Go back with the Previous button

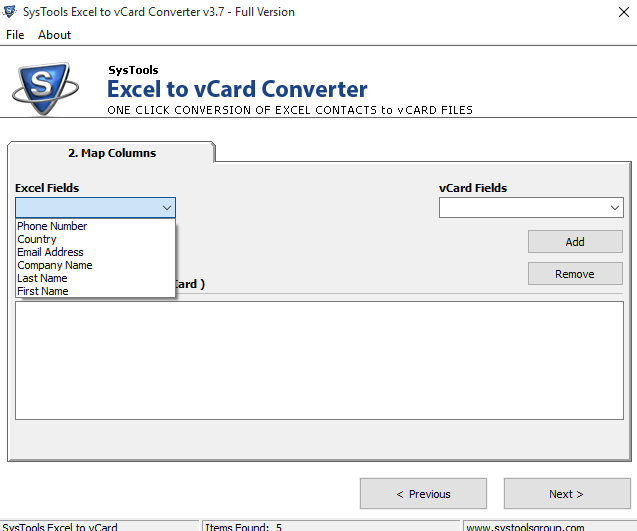tap(423, 494)
